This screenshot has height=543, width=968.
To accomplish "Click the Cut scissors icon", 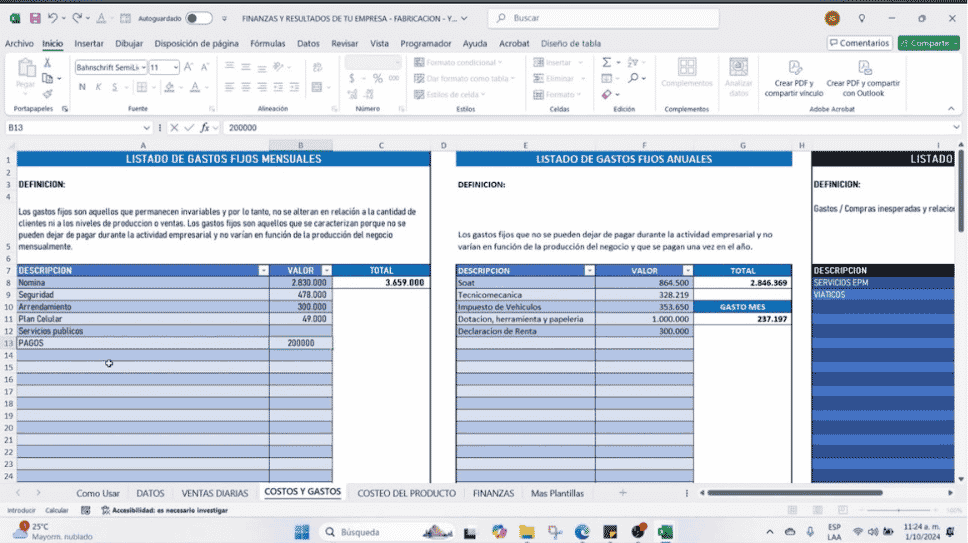I will [47, 63].
